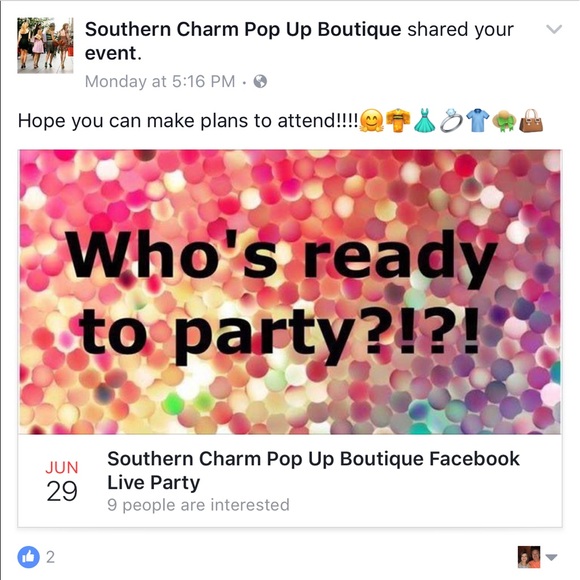Click the teal dress emoji
This screenshot has height=580, width=580.
(x=424, y=121)
